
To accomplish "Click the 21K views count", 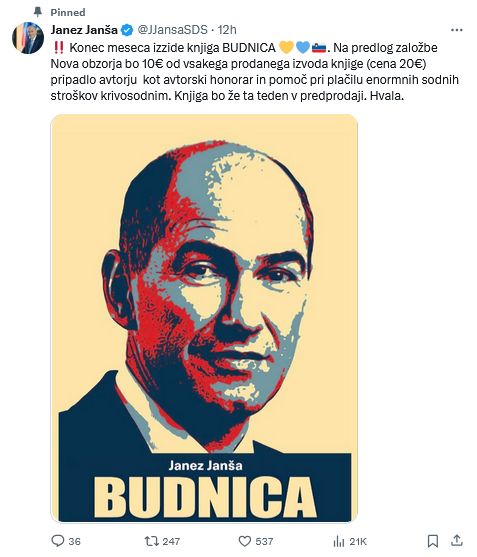I will point(358,541).
